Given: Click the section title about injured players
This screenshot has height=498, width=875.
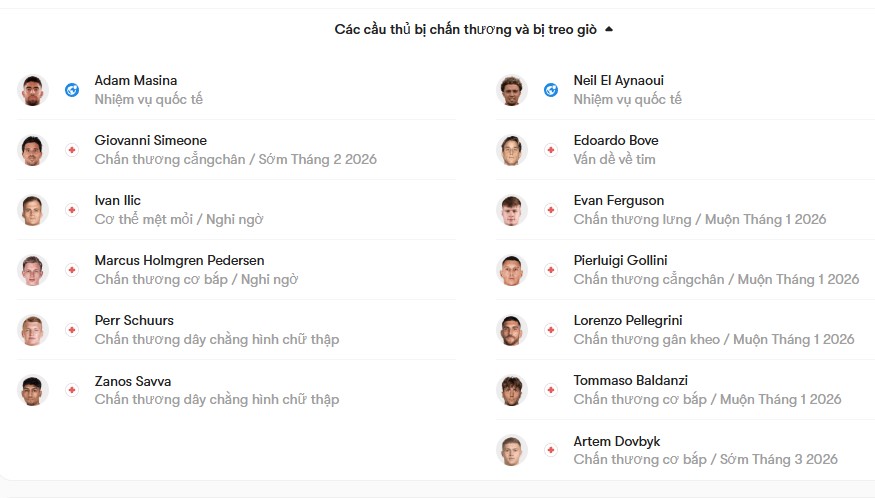Looking at the screenshot, I should tap(465, 29).
